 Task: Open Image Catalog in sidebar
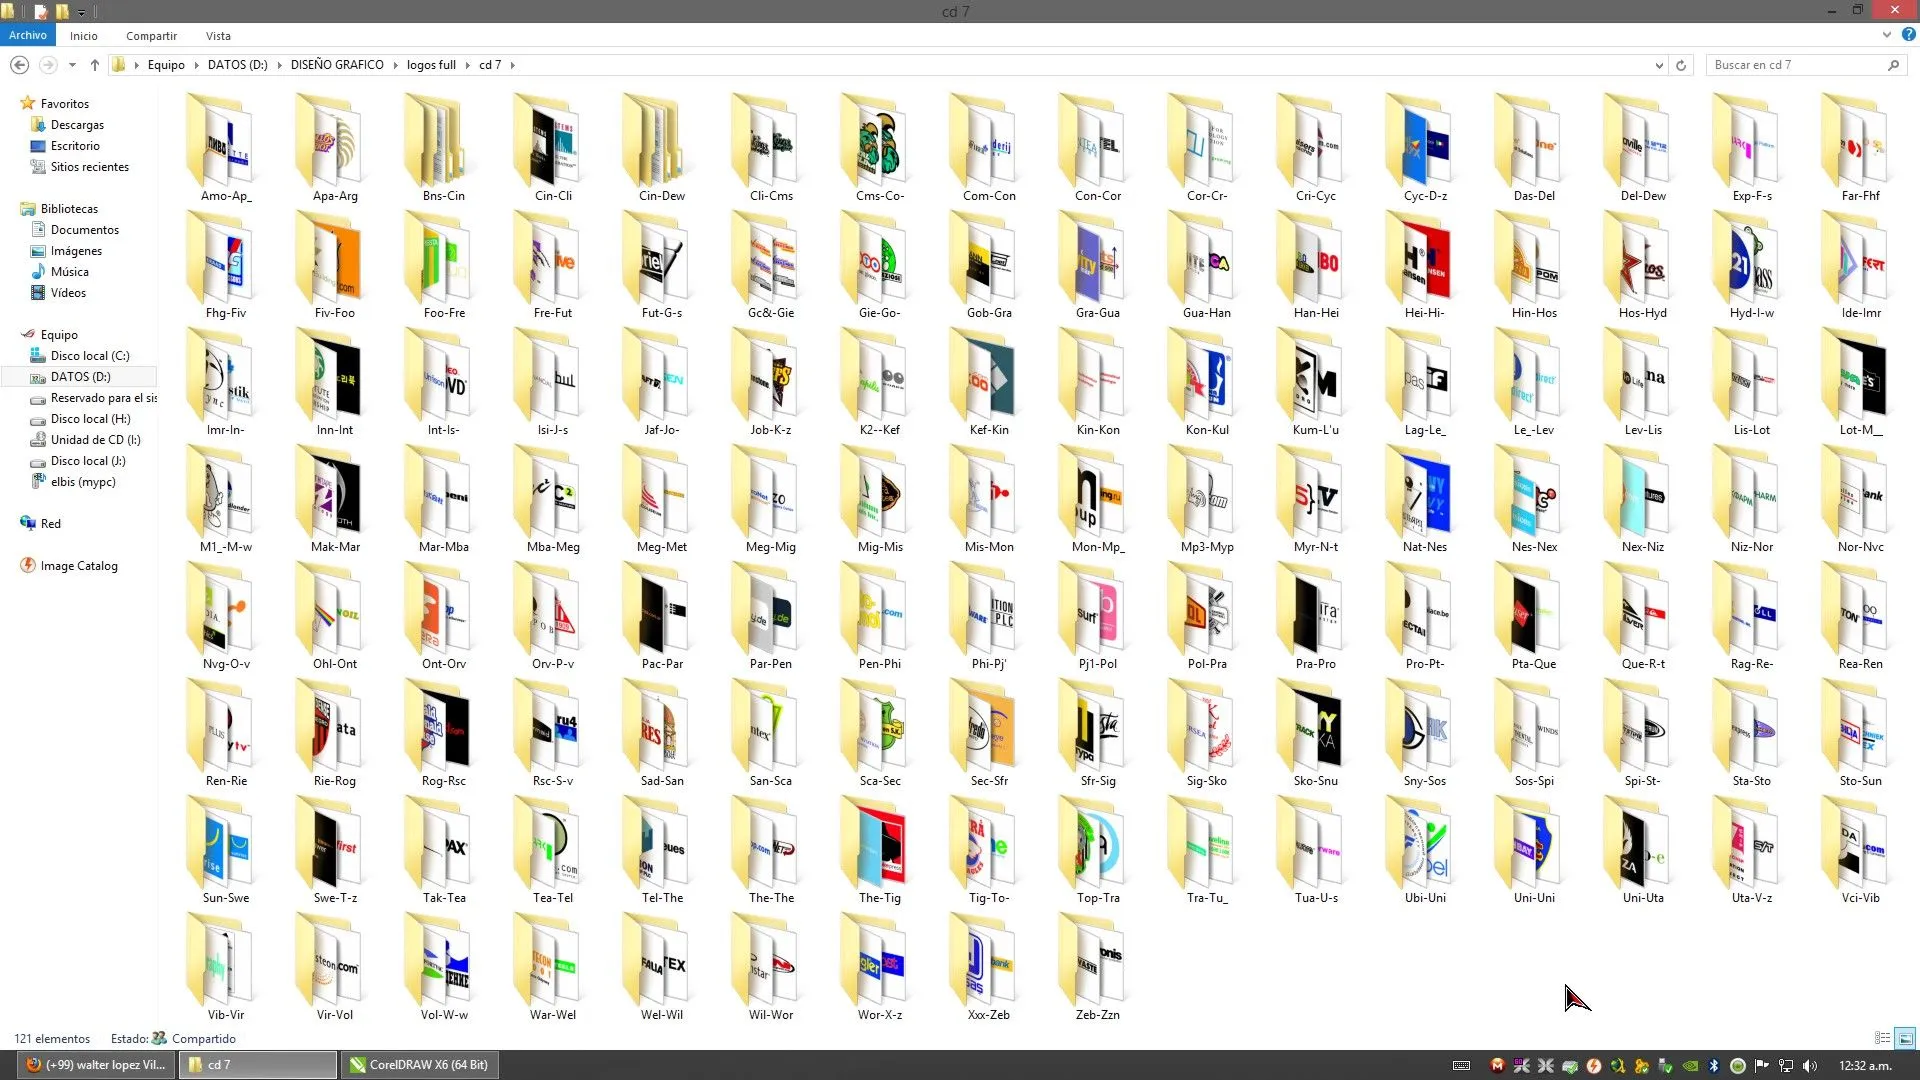point(79,566)
